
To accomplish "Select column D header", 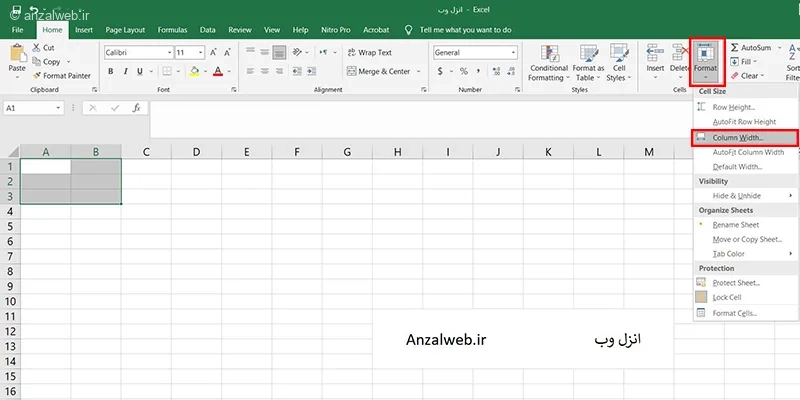I will [x=196, y=152].
